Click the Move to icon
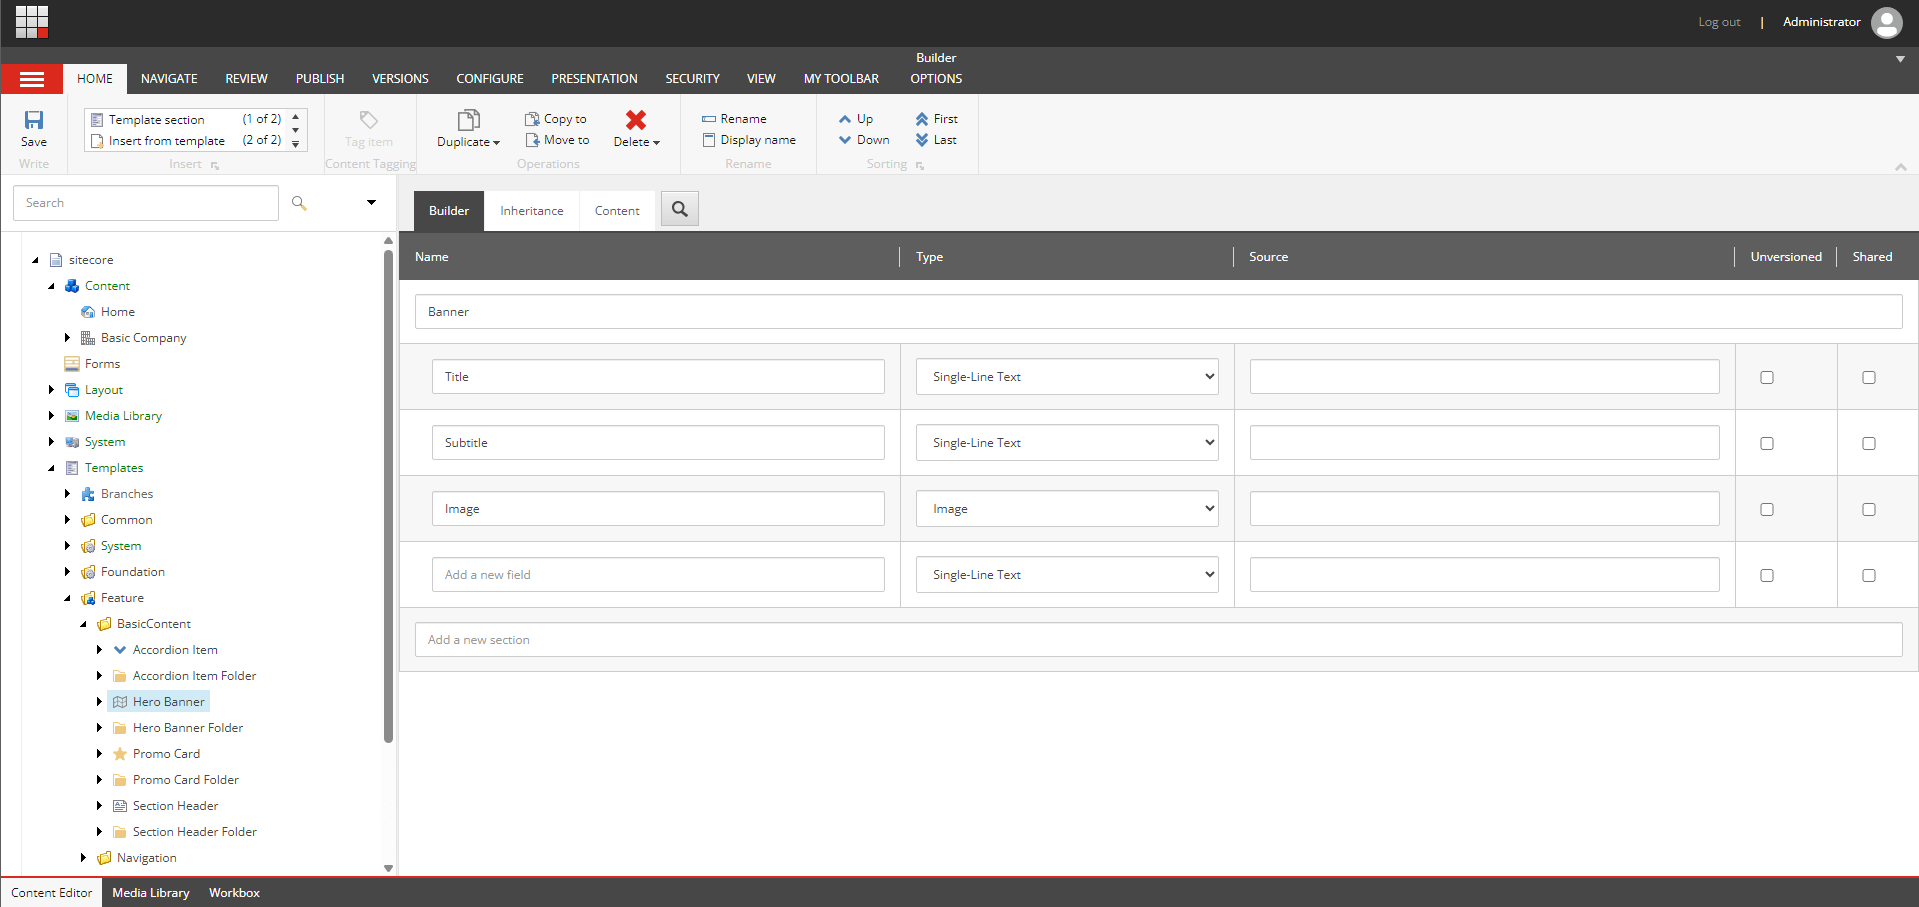The width and height of the screenshot is (1919, 907). (532, 140)
